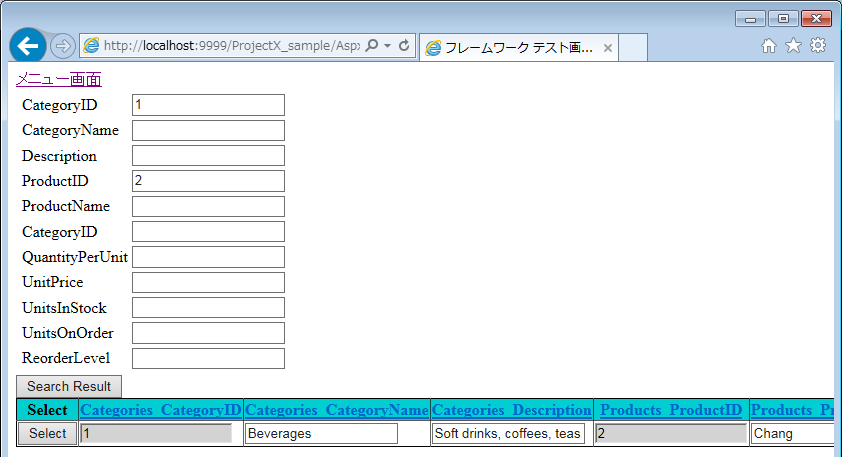The width and height of the screenshot is (842, 457).
Task: Click the browser Back arrow button
Action: 27,46
